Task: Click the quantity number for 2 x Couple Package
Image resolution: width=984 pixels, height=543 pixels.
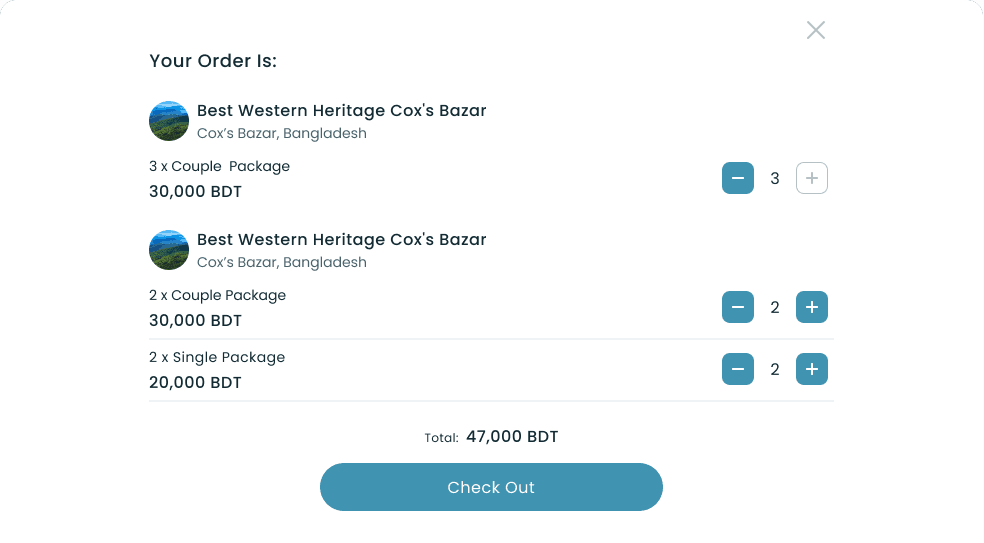Action: (775, 308)
